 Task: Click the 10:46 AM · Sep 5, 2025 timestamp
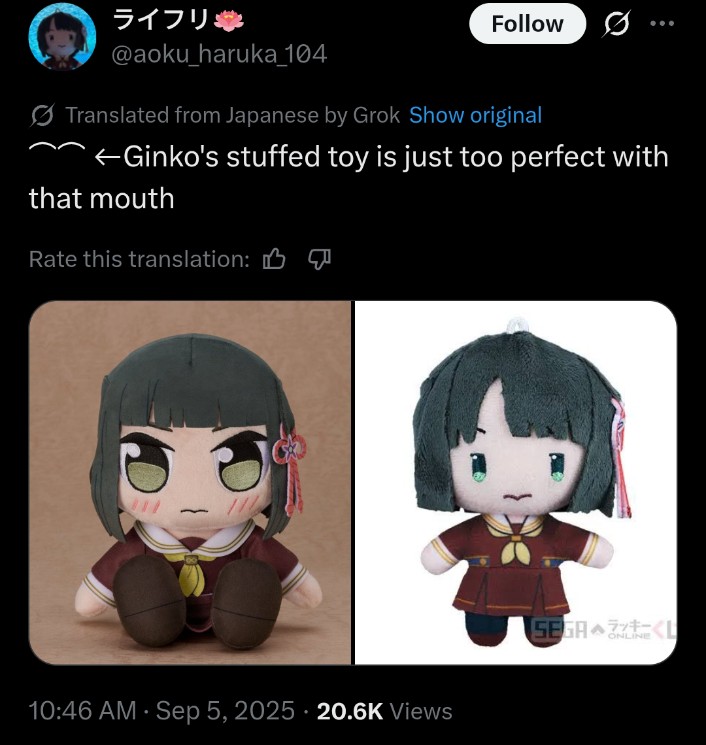(x=162, y=711)
